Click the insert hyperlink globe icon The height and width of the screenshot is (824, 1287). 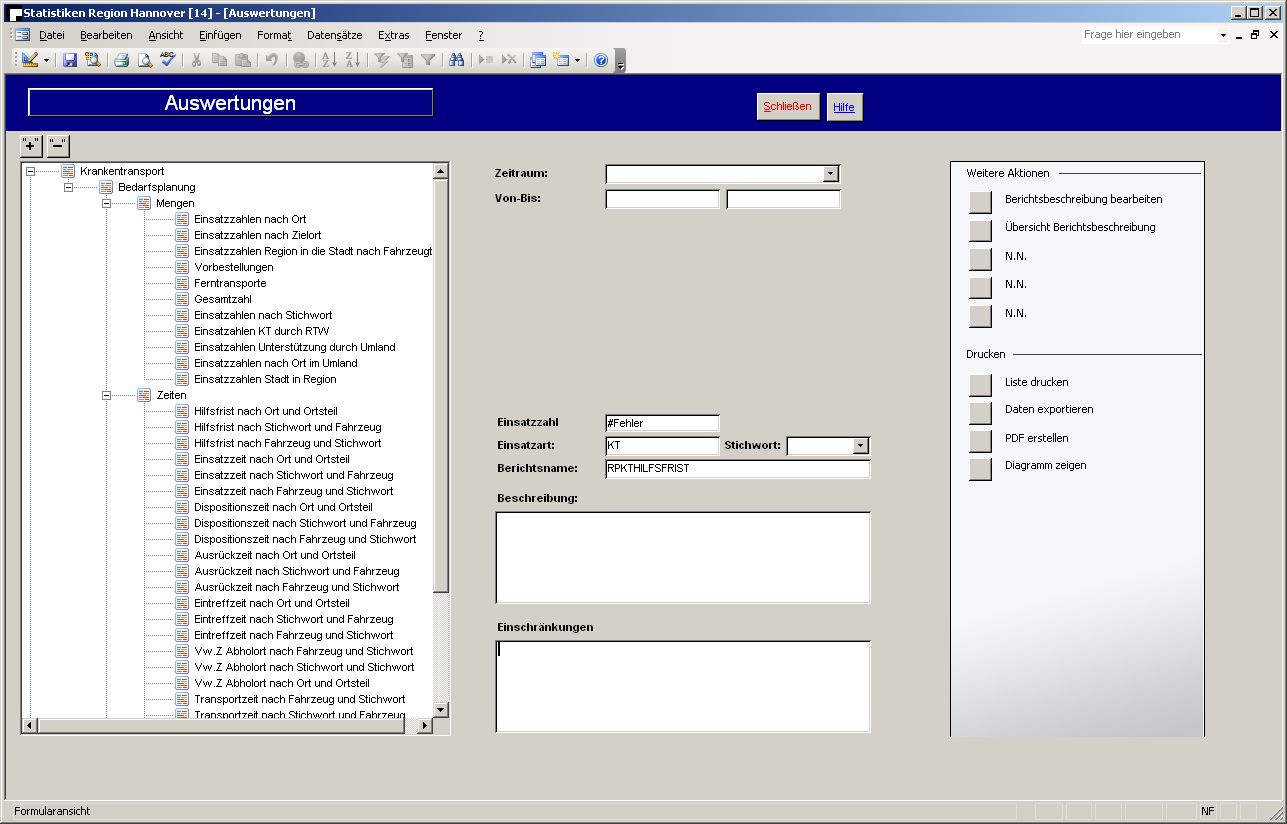point(300,60)
